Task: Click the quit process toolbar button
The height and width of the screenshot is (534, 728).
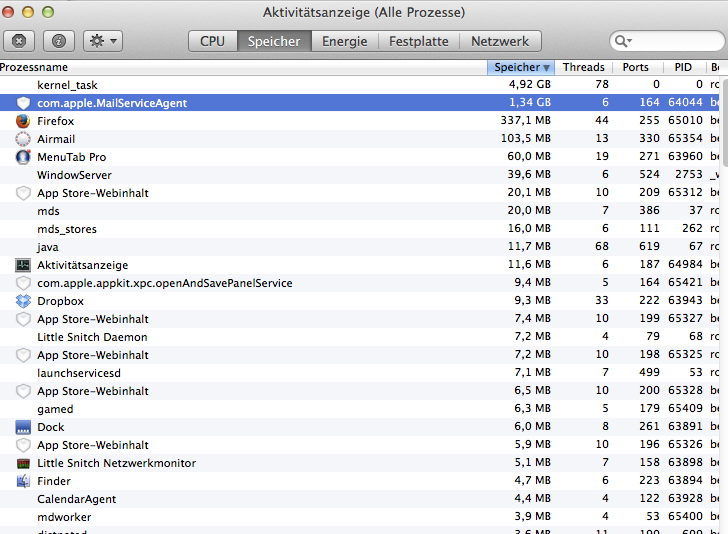Action: (19, 41)
